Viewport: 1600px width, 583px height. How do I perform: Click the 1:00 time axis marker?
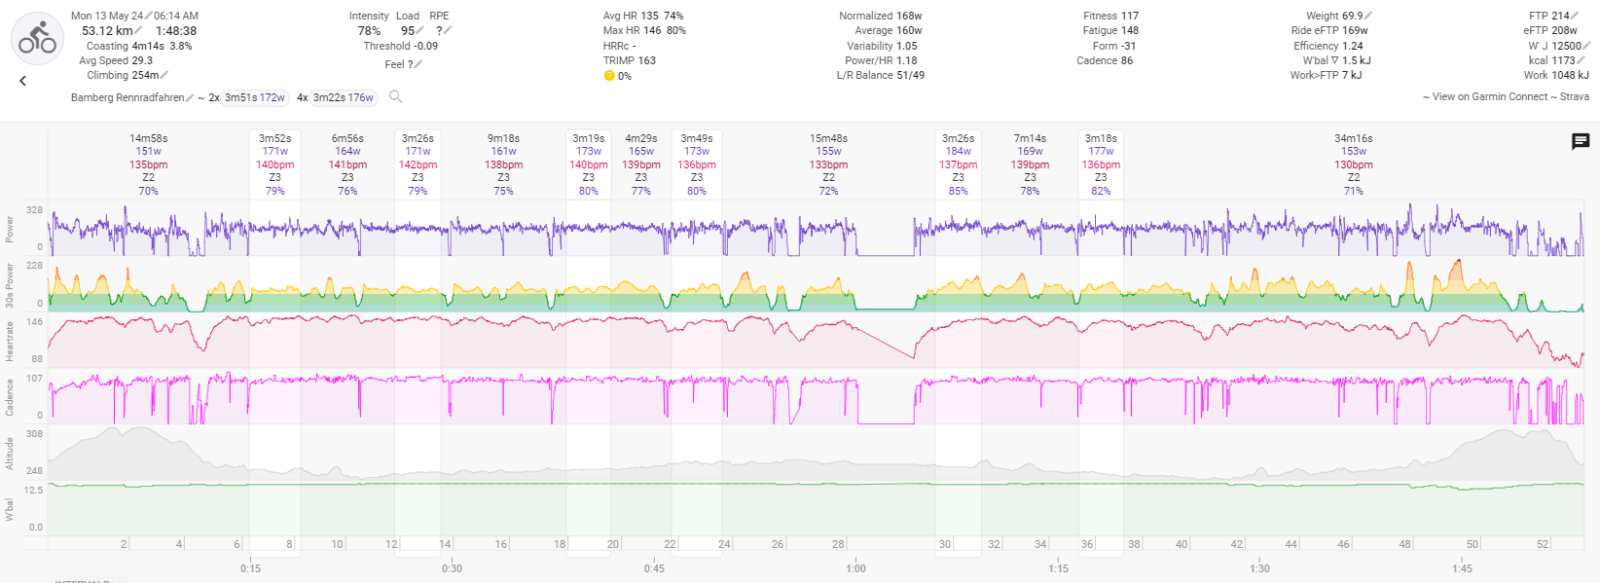point(856,568)
